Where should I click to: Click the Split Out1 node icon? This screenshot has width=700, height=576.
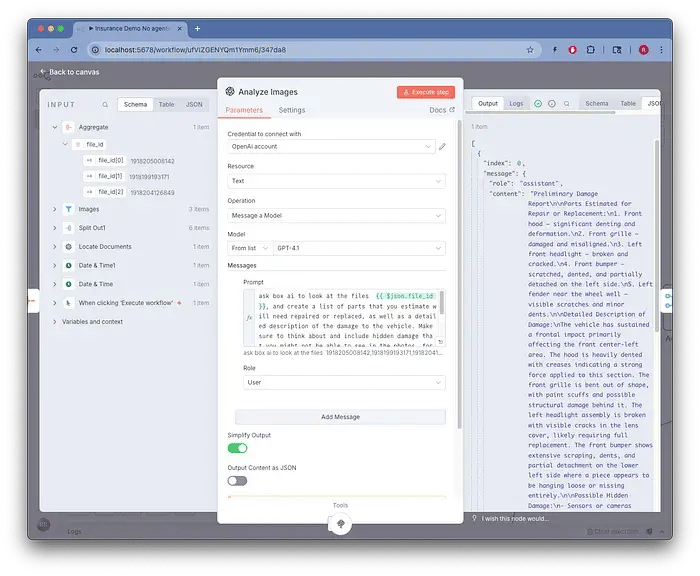[68, 228]
